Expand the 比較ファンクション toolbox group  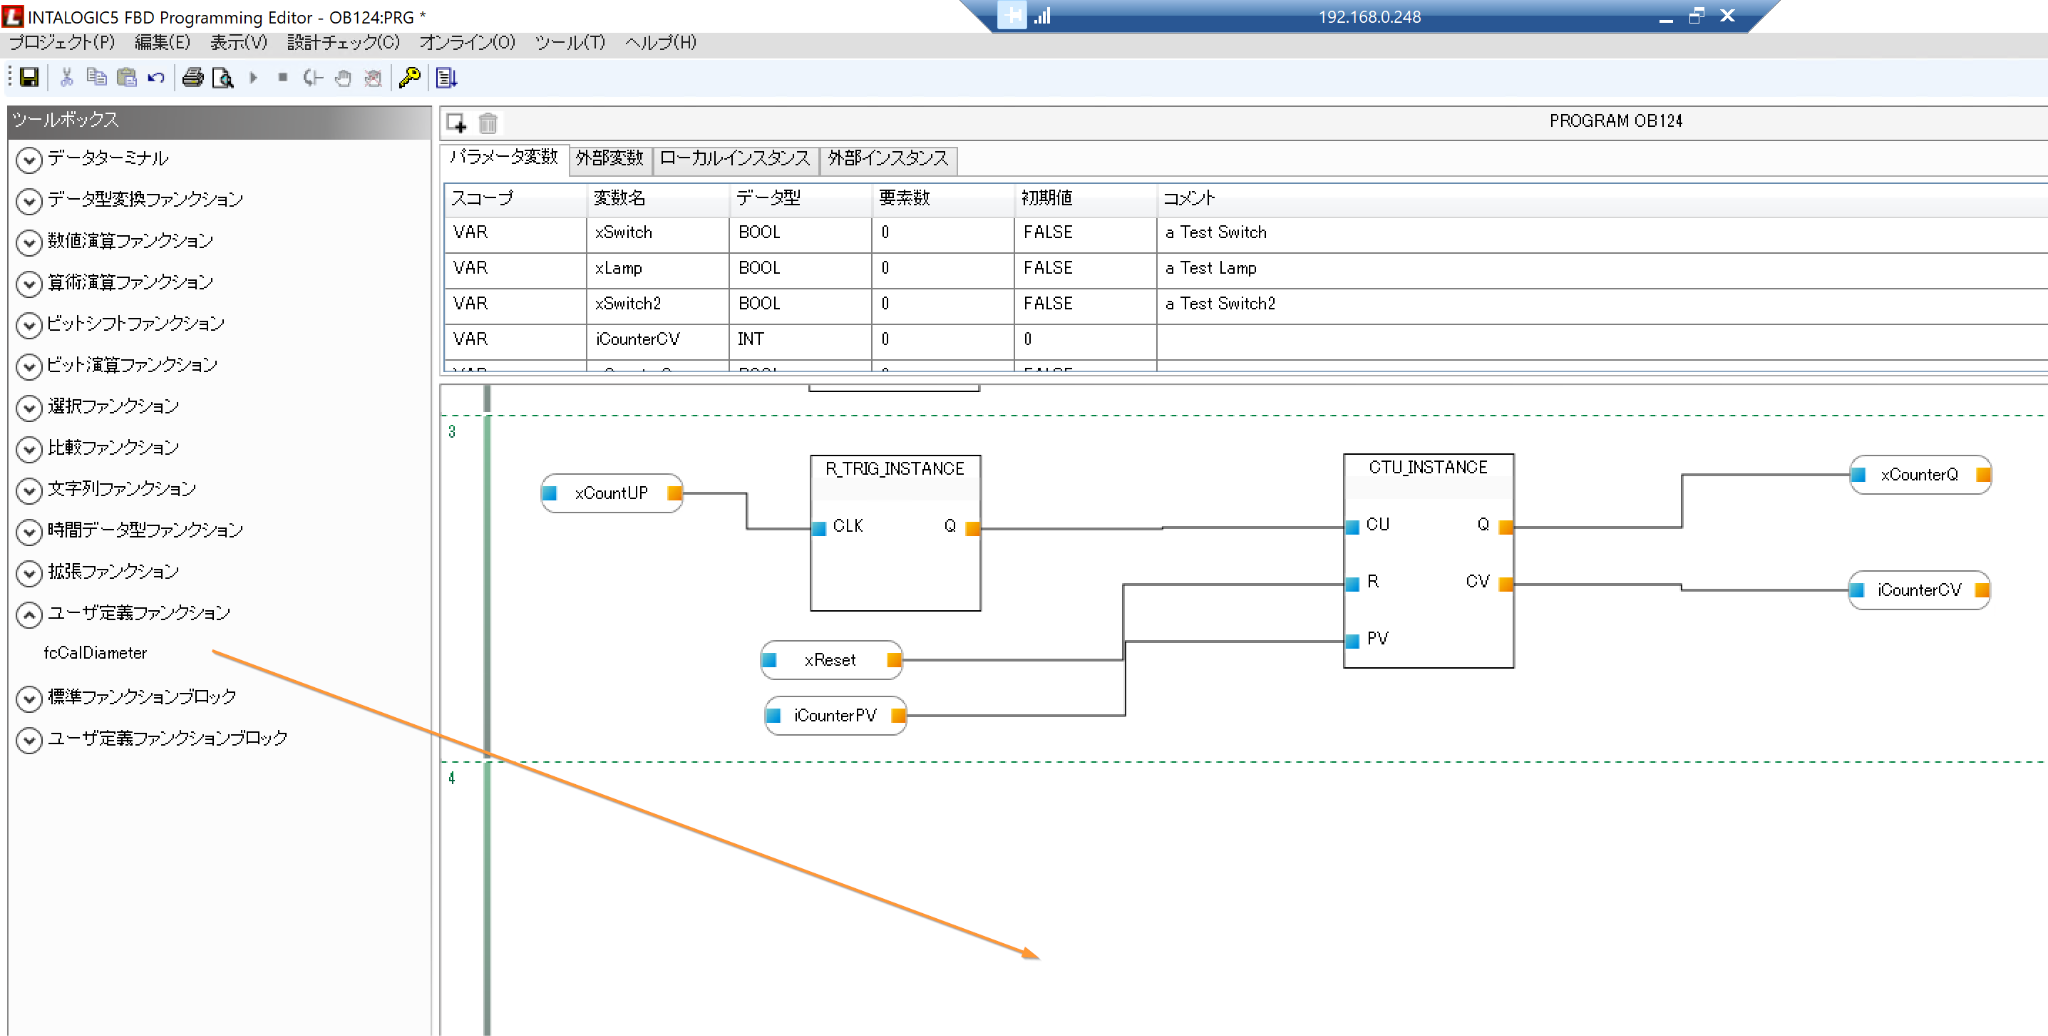29,449
